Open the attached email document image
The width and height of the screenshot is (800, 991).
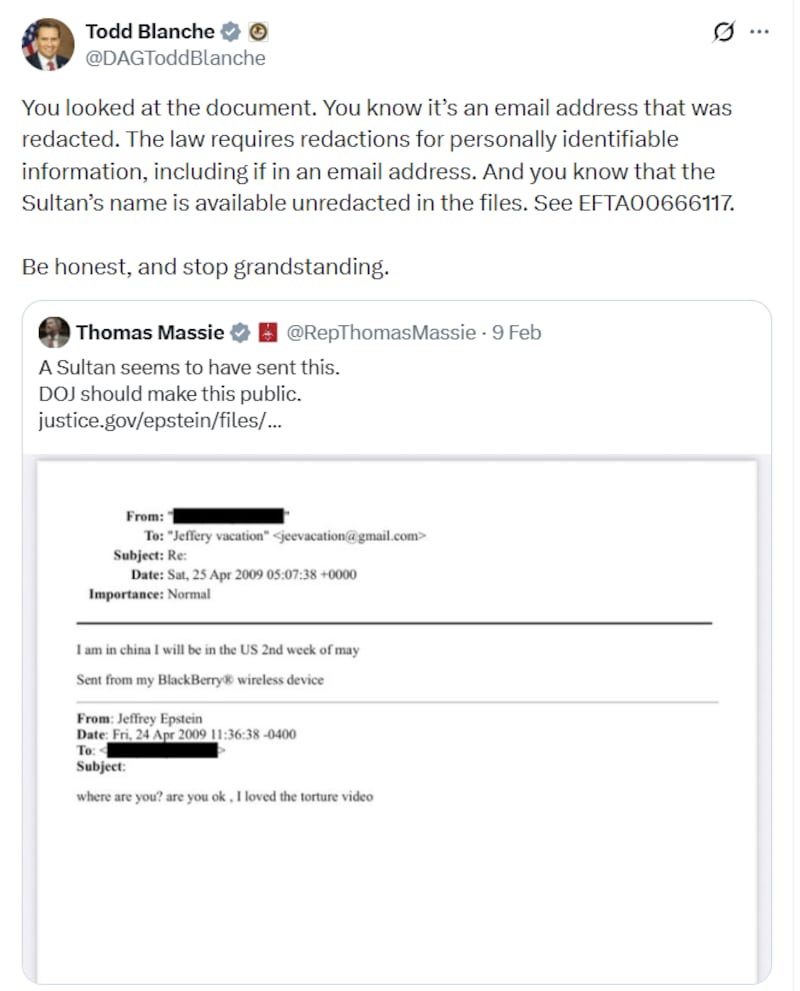[396, 700]
